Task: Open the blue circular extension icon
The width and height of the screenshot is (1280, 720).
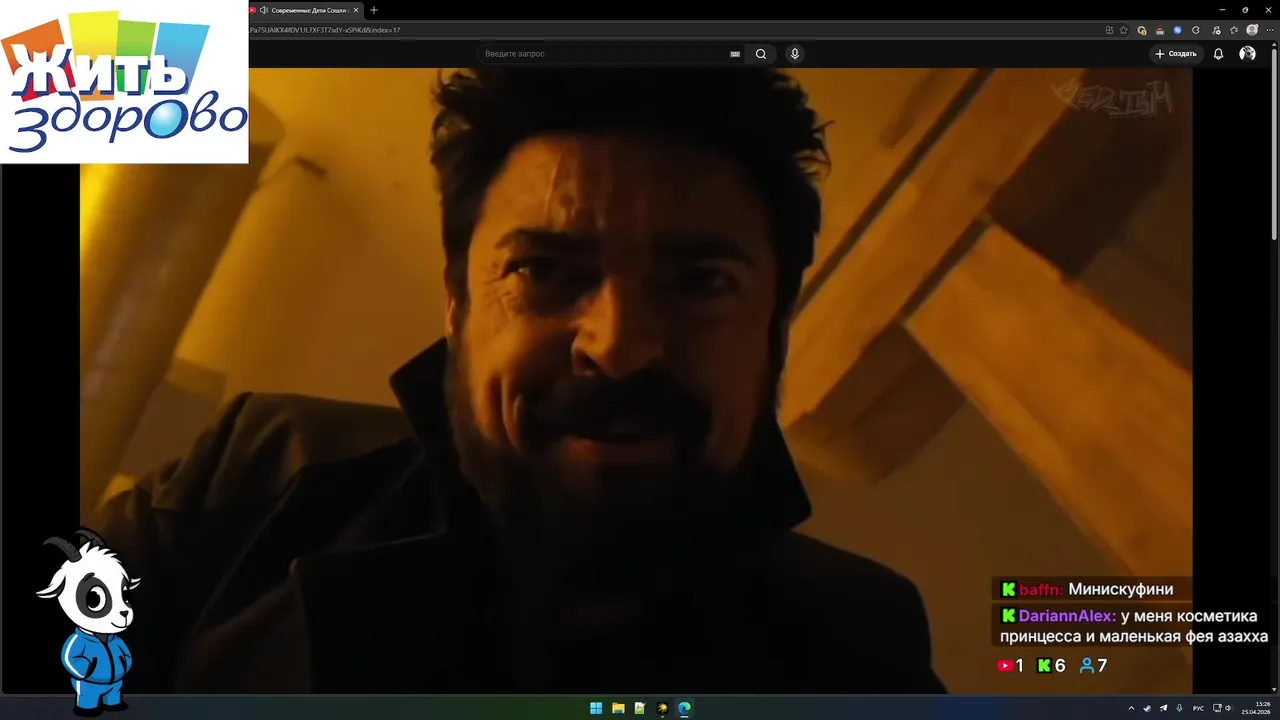Action: click(x=1178, y=30)
